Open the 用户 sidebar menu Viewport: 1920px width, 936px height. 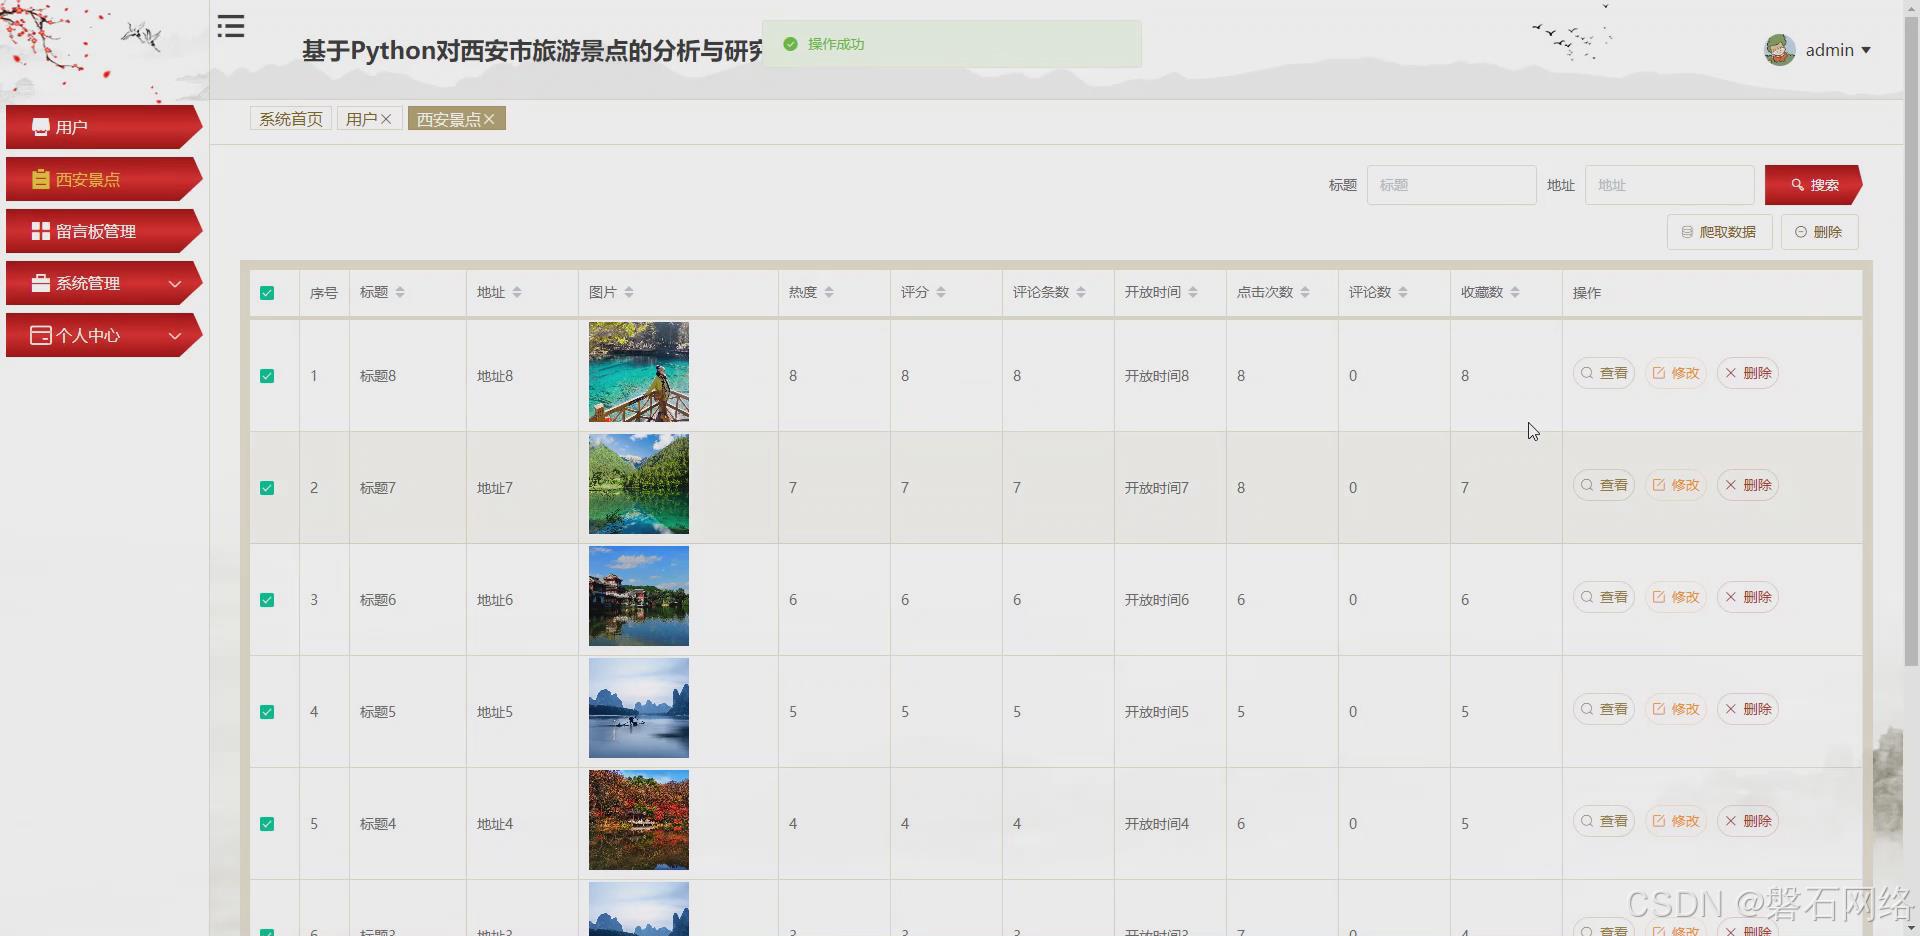104,127
